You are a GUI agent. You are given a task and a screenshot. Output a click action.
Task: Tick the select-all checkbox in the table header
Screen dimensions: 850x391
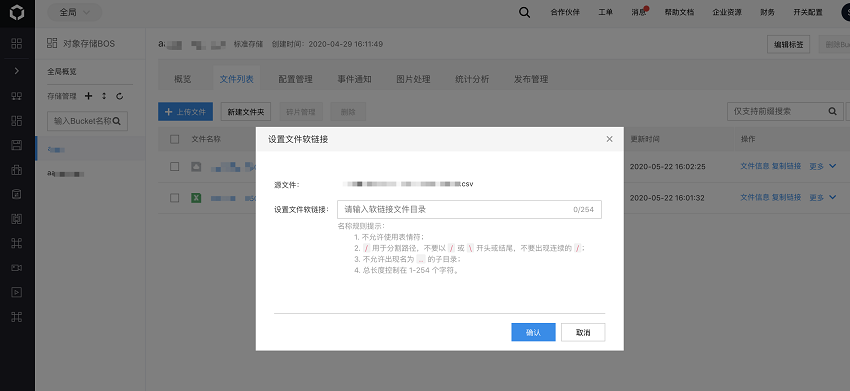[175, 139]
